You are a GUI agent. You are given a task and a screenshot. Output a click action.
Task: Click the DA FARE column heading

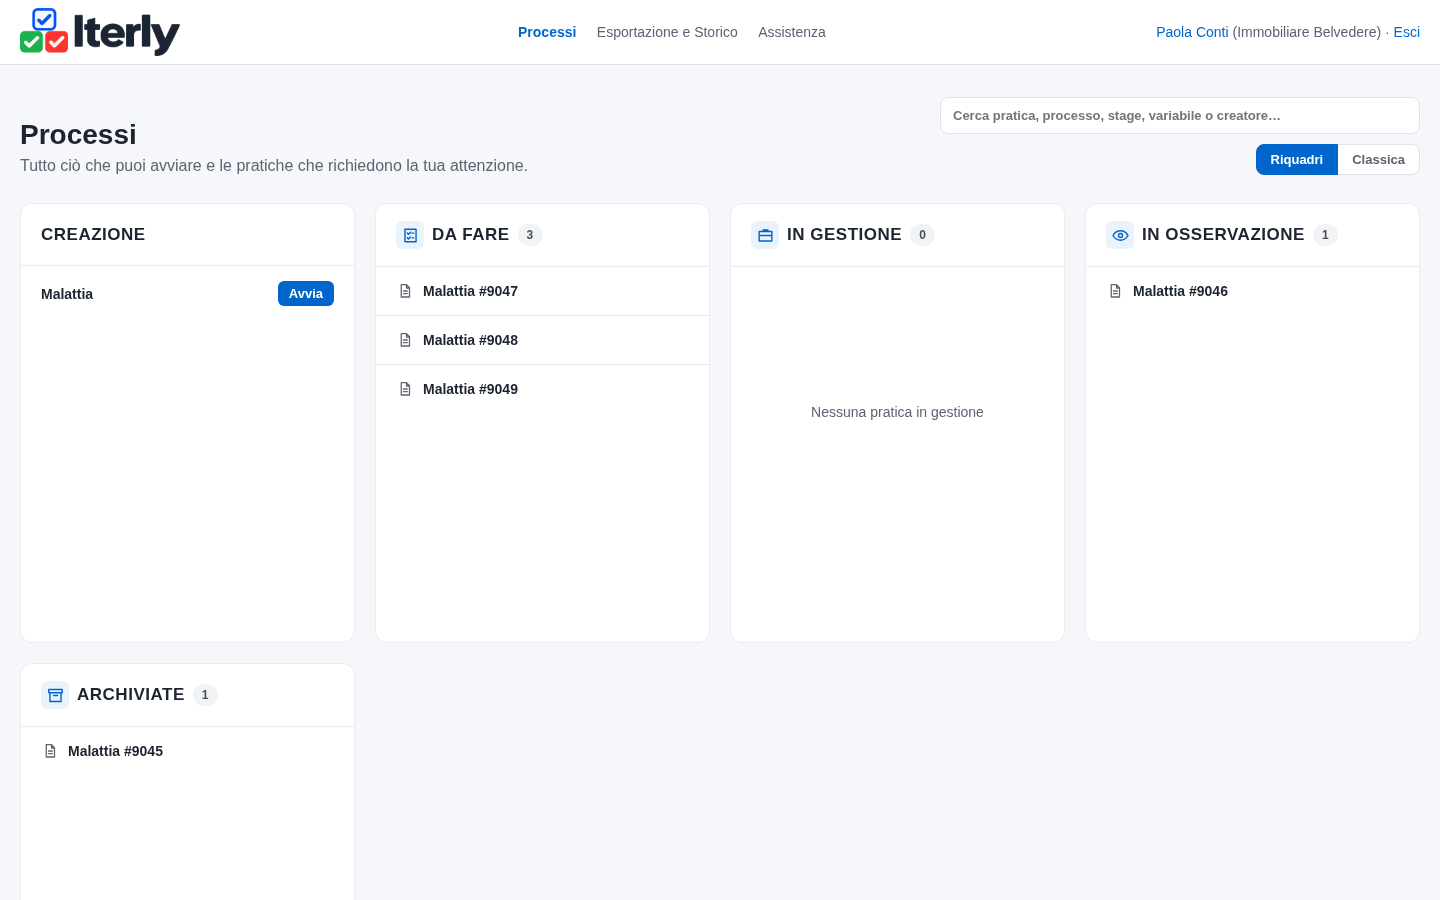pos(470,234)
